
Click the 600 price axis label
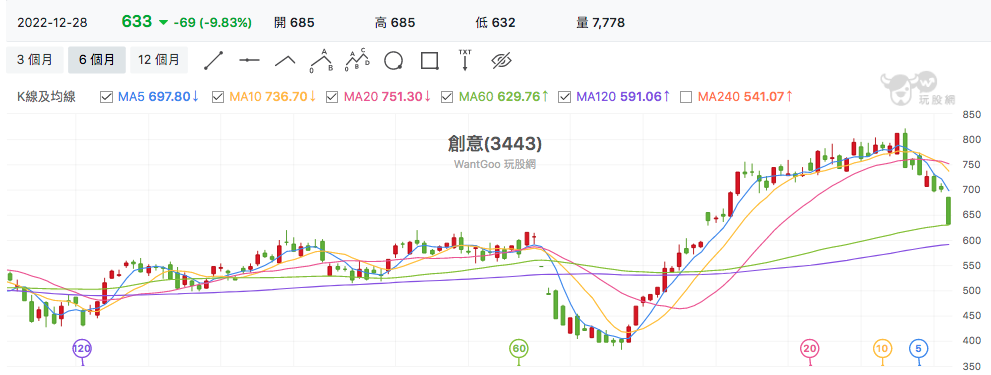coord(971,240)
